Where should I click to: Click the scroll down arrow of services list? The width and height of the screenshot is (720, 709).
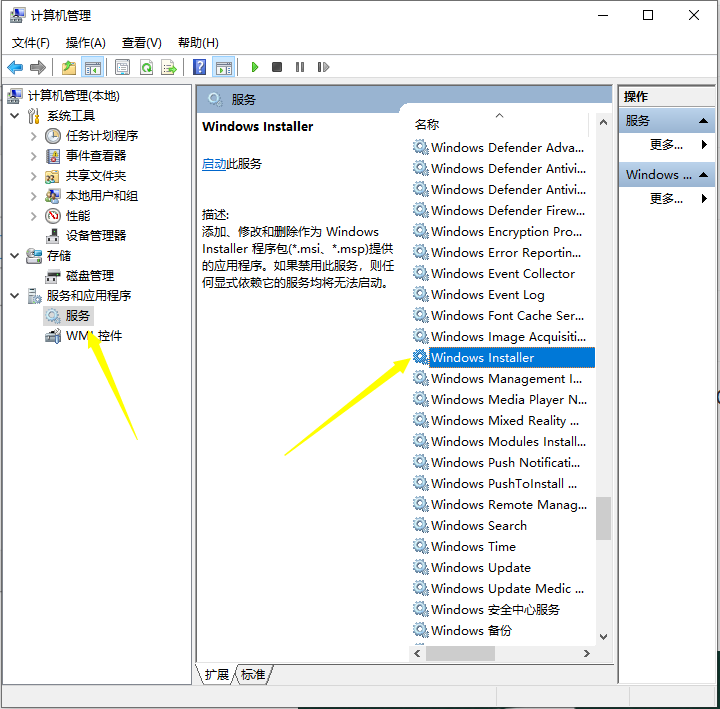[x=603, y=637]
